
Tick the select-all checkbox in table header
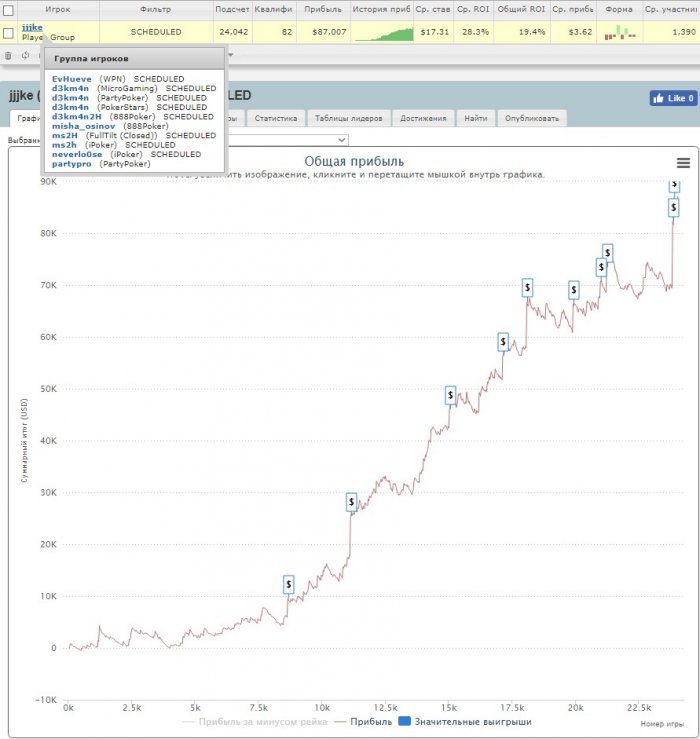[8, 10]
